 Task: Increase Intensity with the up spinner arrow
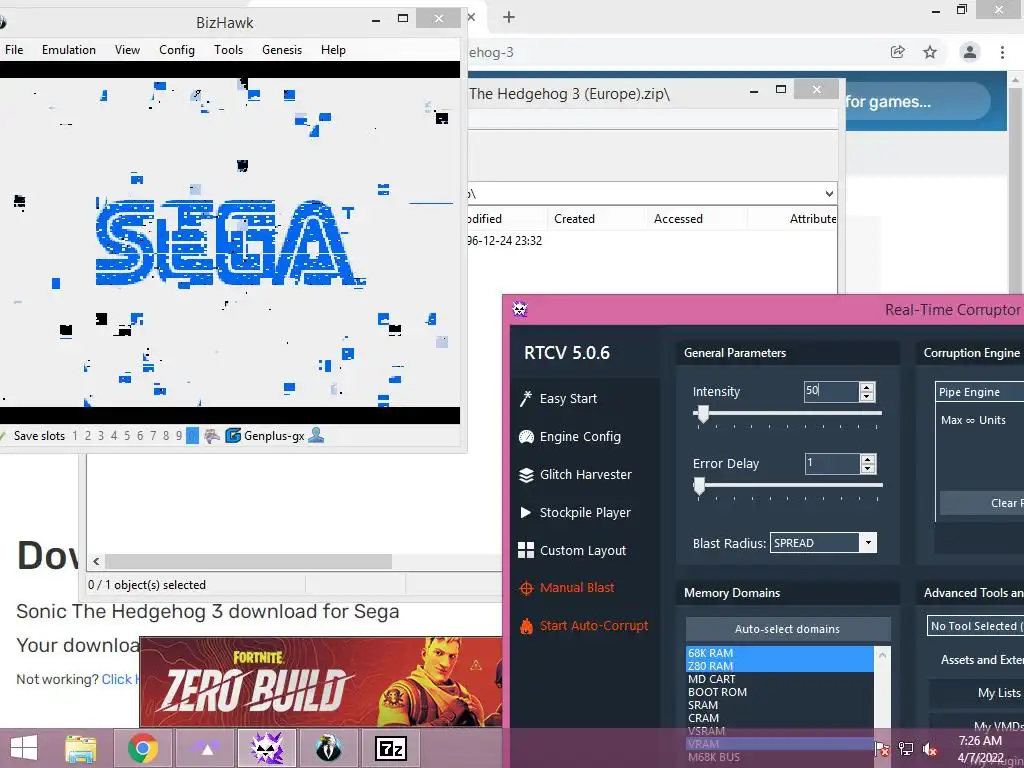pos(867,387)
